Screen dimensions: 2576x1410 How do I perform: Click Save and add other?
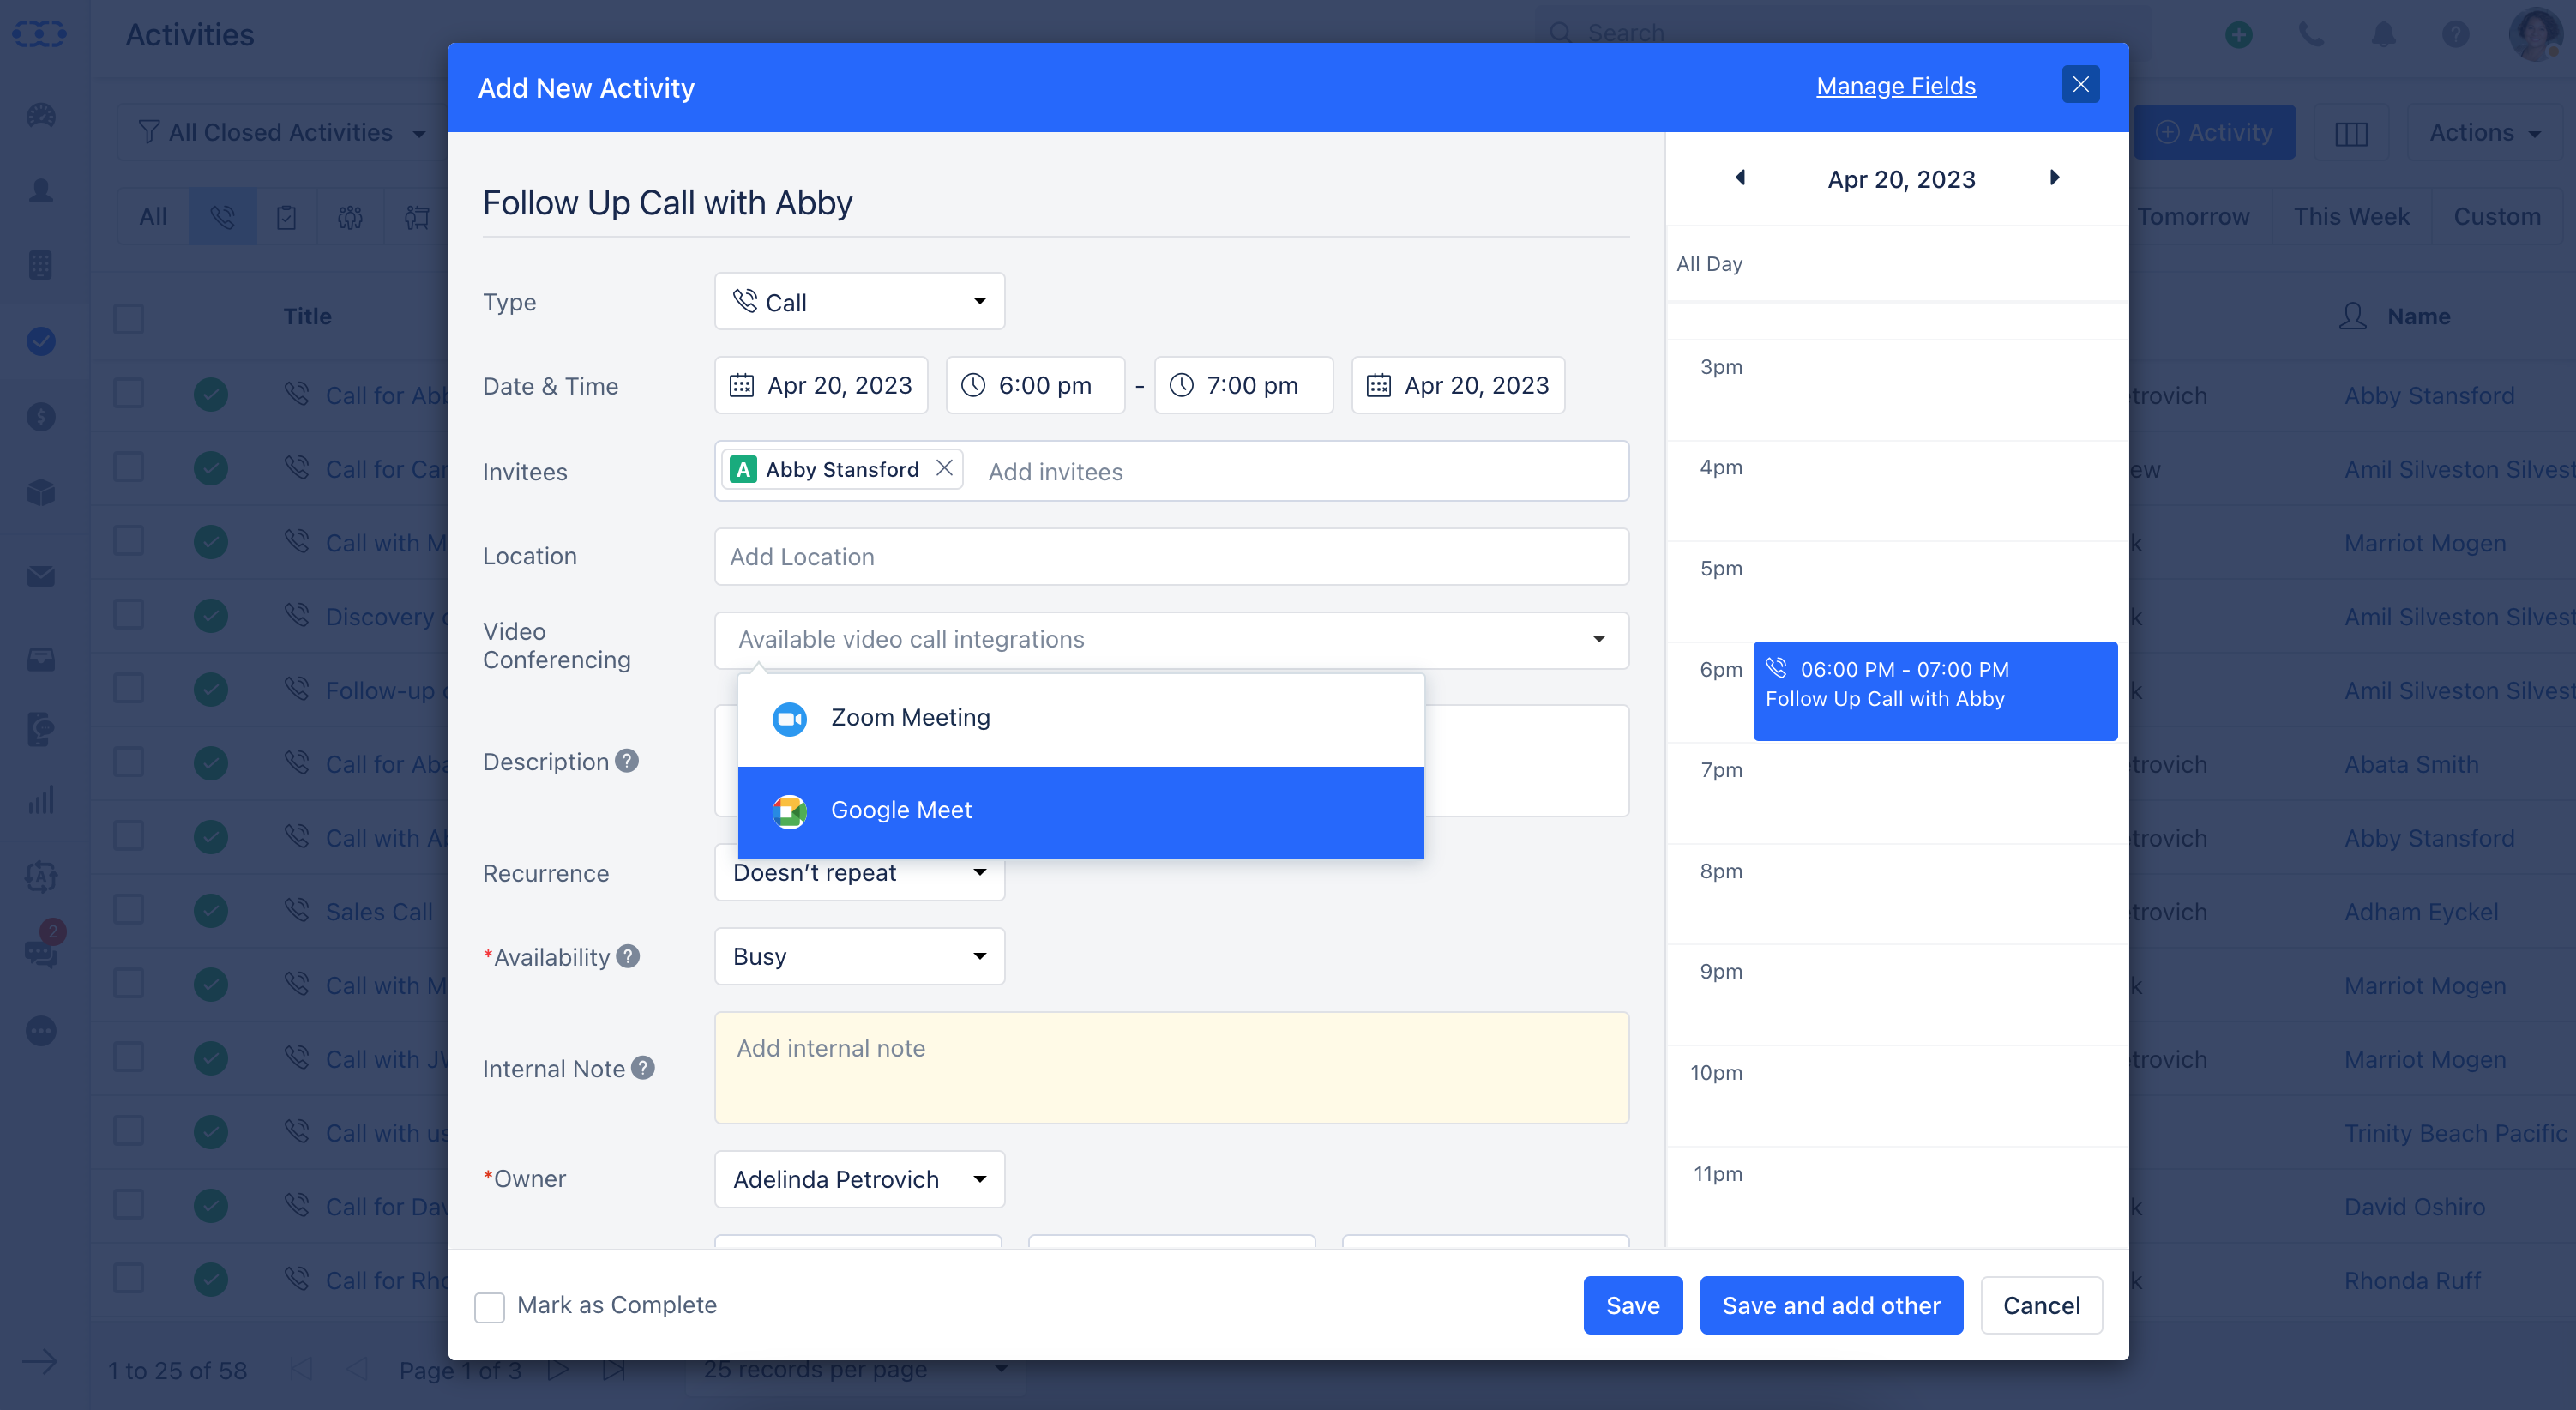(x=1831, y=1305)
